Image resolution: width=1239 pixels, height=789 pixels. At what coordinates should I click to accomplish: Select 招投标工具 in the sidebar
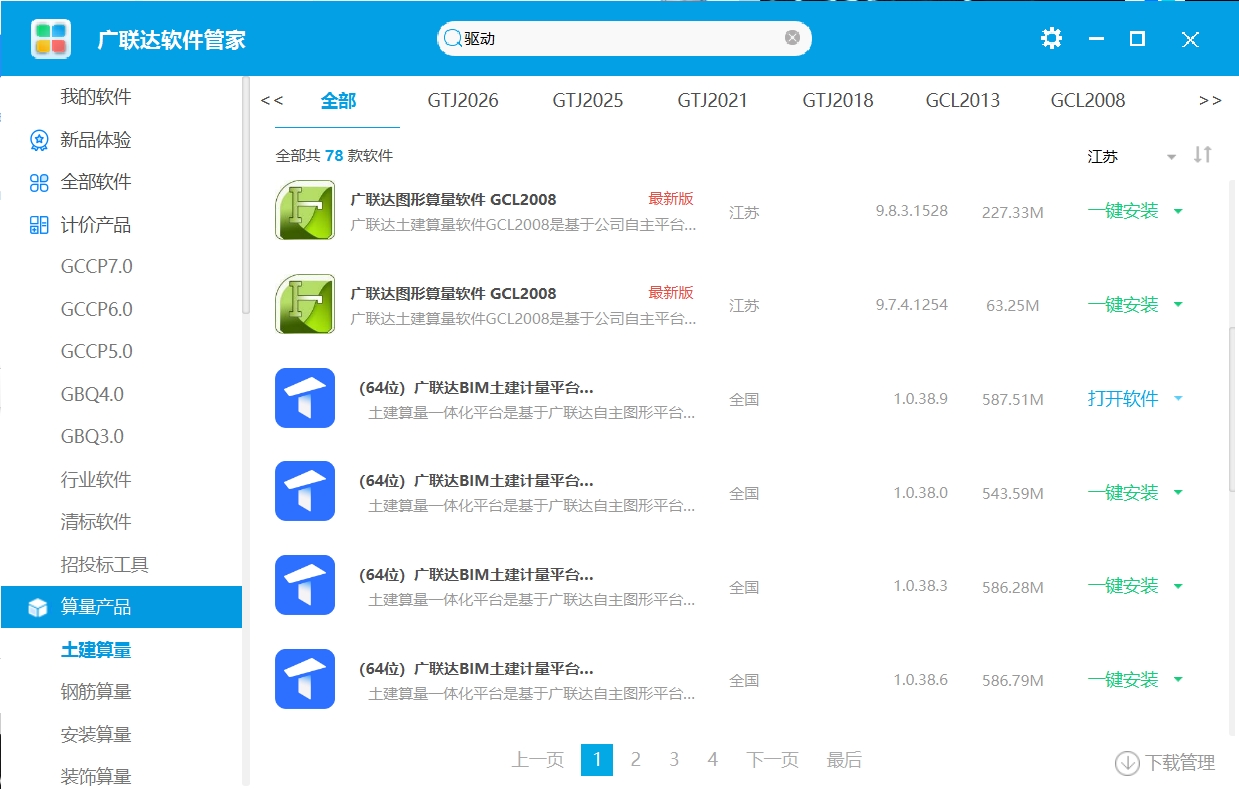tap(105, 565)
